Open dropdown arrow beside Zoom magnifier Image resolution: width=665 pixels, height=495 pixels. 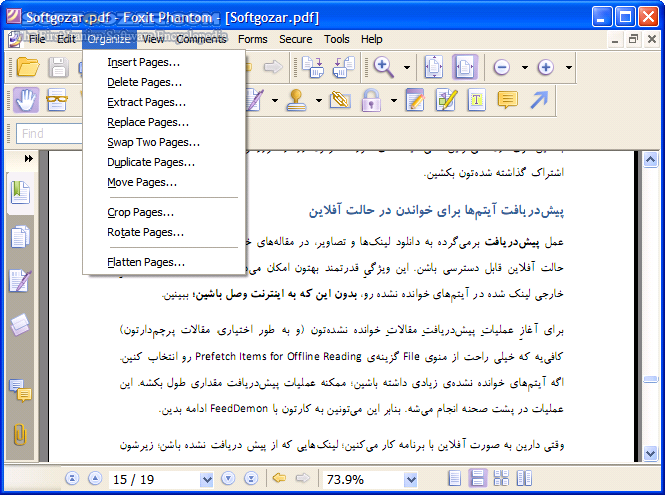coord(407,67)
